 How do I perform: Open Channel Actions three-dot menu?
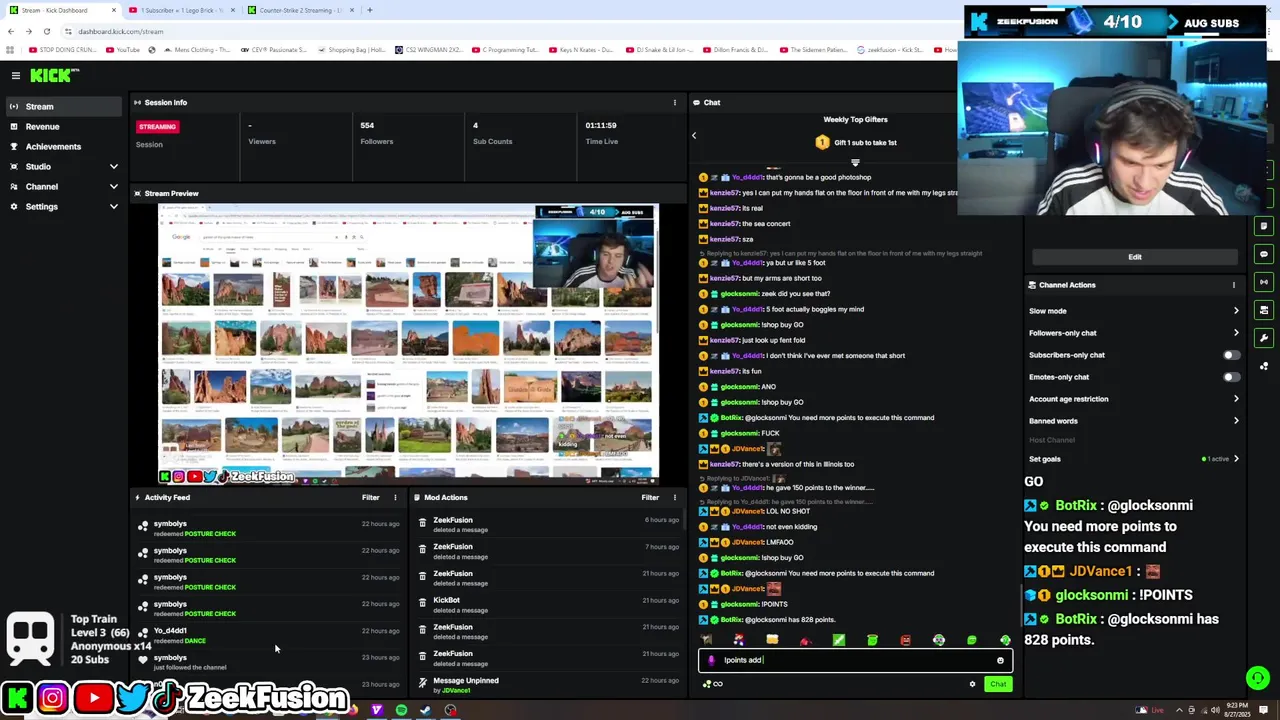coord(1233,285)
